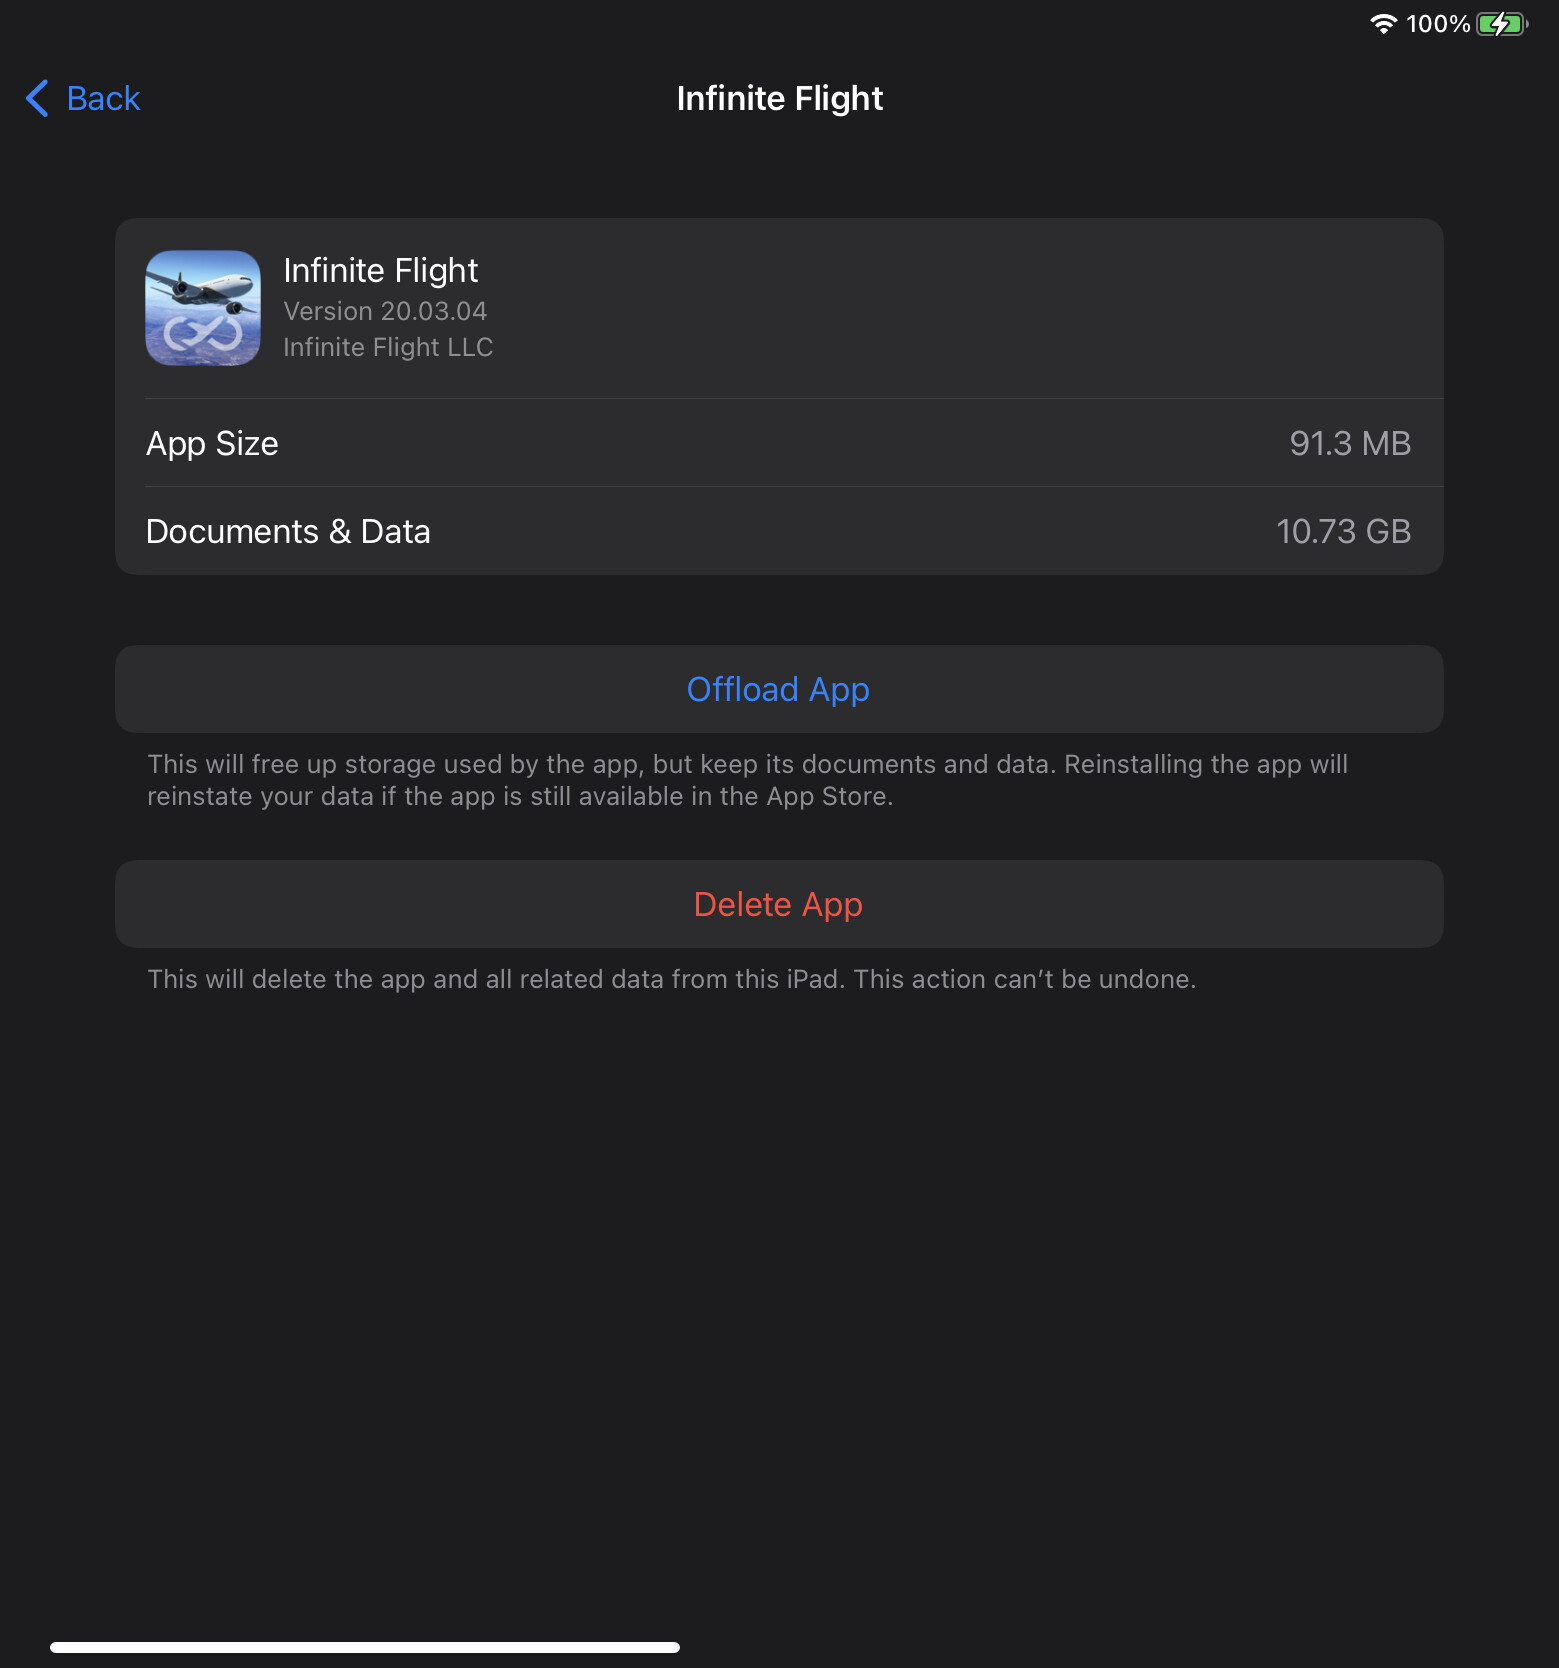Offload the Infinite Flight app

click(x=779, y=689)
